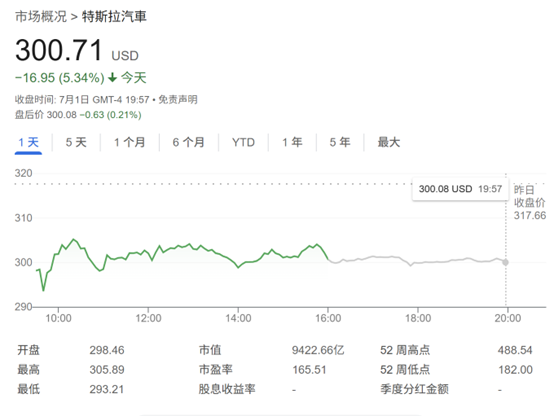This screenshot has width=554, height=416.
Task: Select the 1 天 time range tab
Action: (28, 142)
